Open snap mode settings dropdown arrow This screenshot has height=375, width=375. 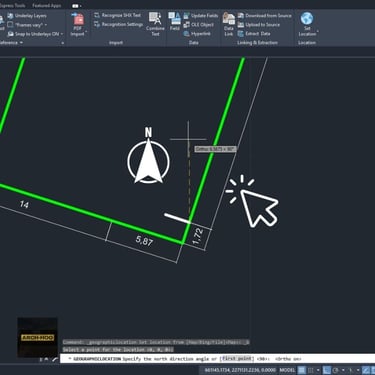click(318, 370)
